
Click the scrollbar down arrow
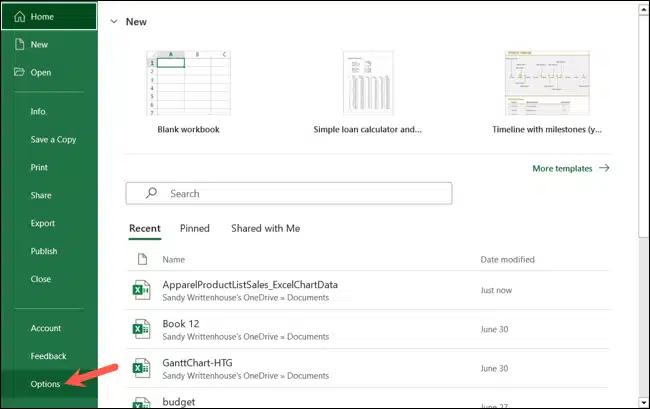pos(643,402)
